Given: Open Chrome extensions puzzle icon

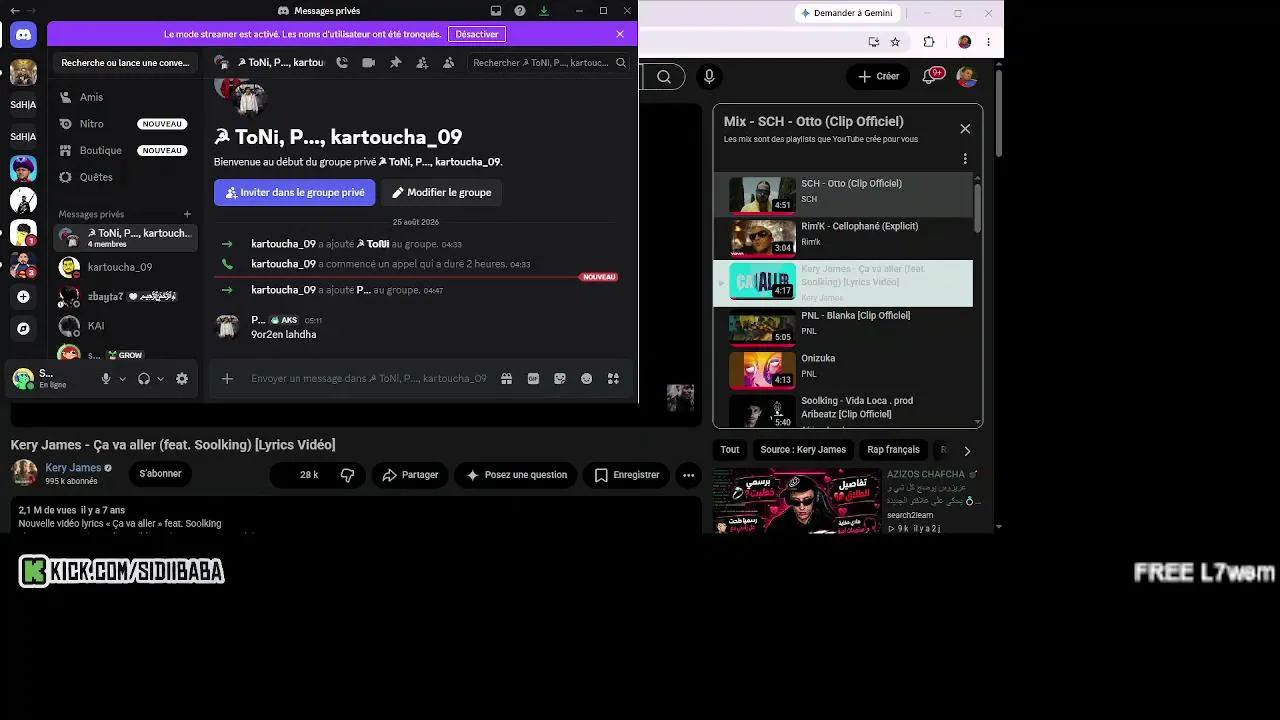Looking at the screenshot, I should (x=929, y=42).
